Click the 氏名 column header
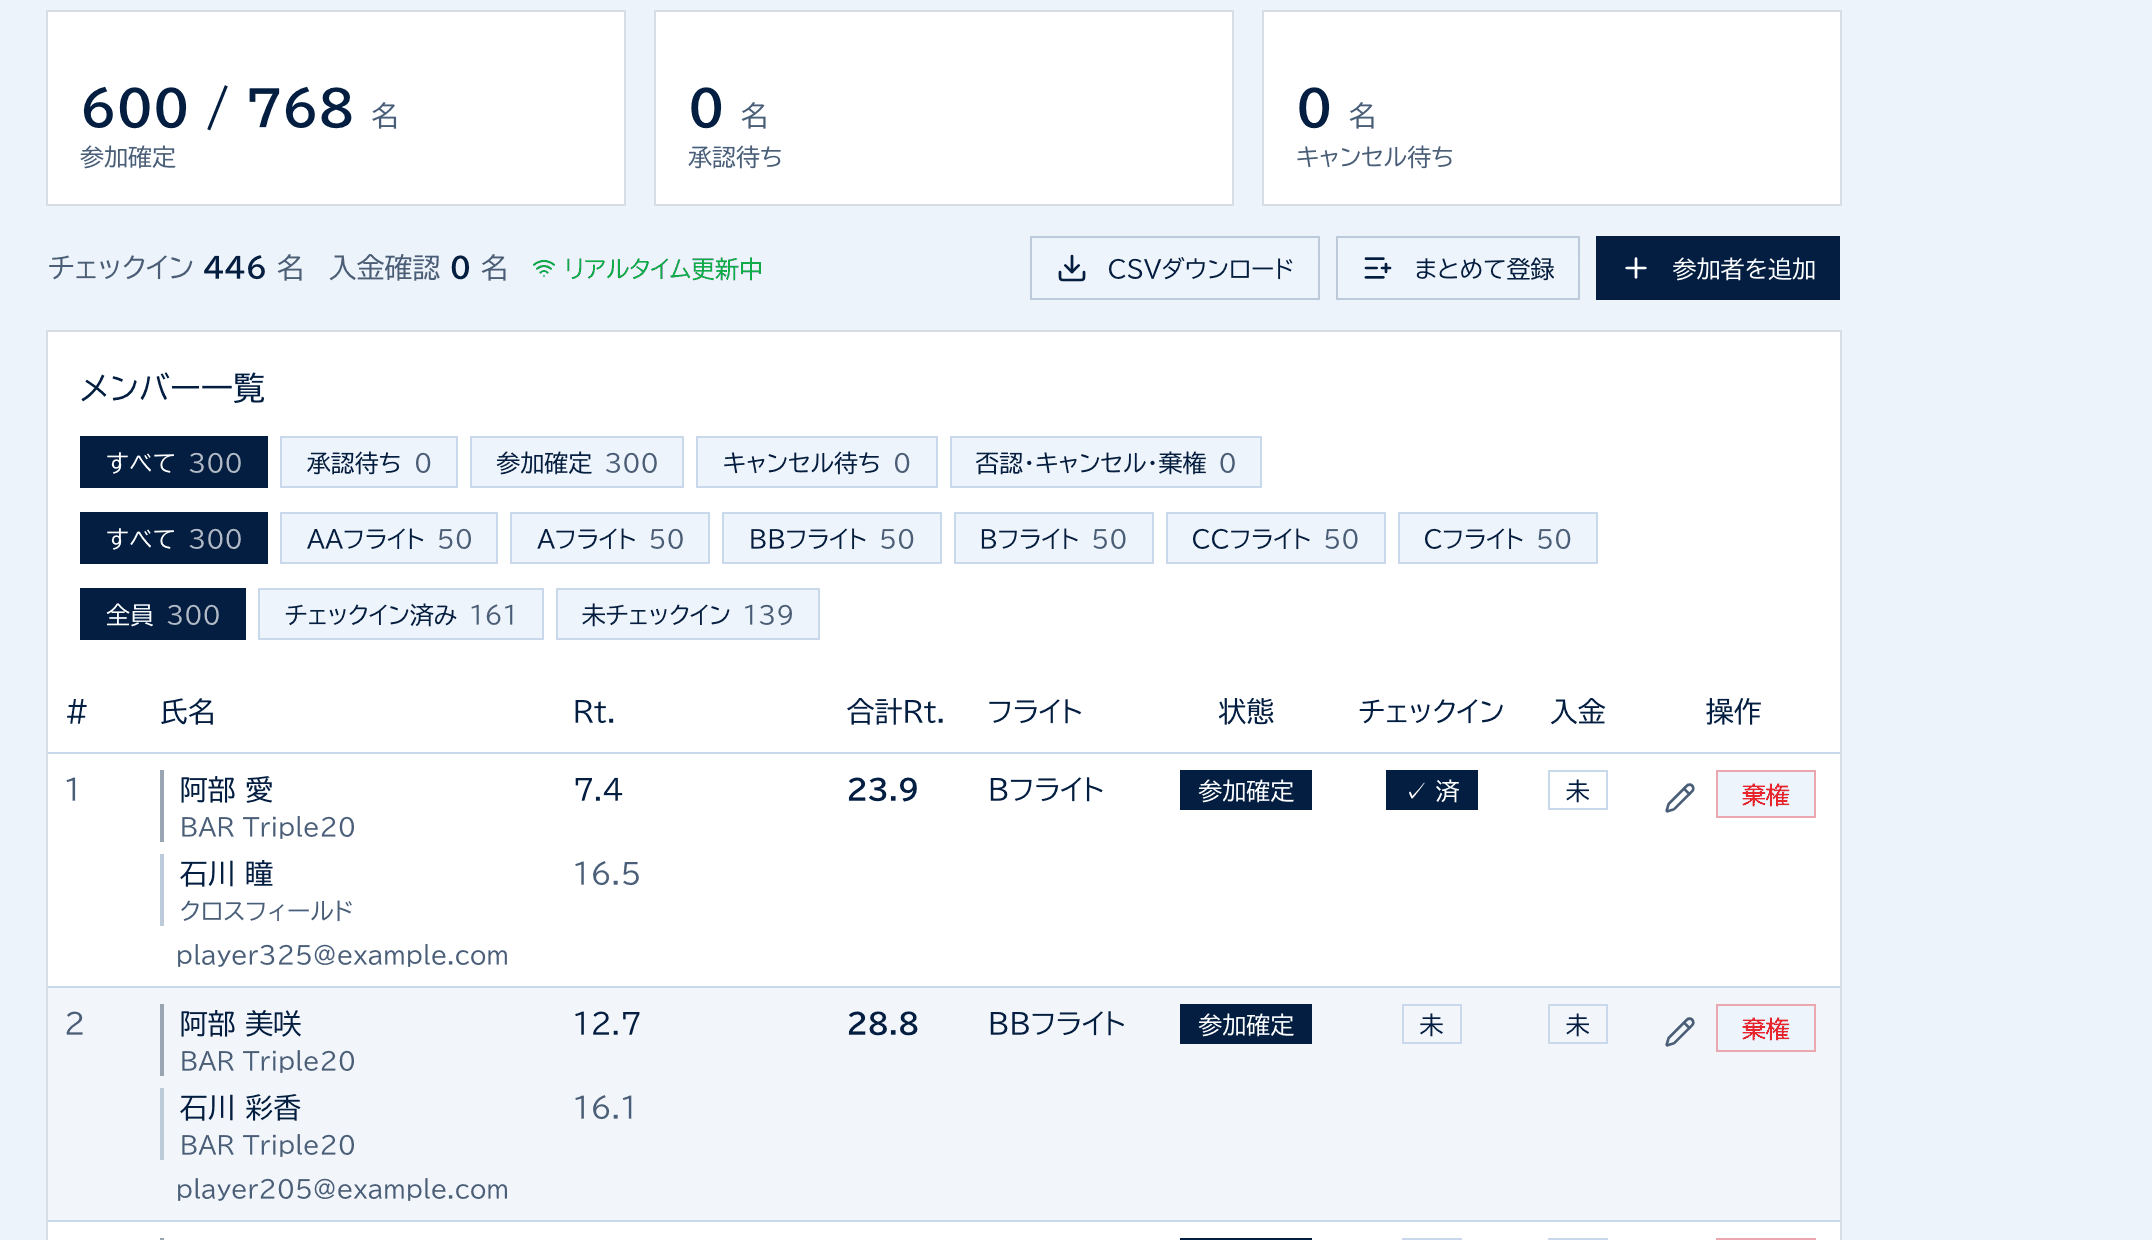The height and width of the screenshot is (1240, 2152). pyautogui.click(x=188, y=712)
